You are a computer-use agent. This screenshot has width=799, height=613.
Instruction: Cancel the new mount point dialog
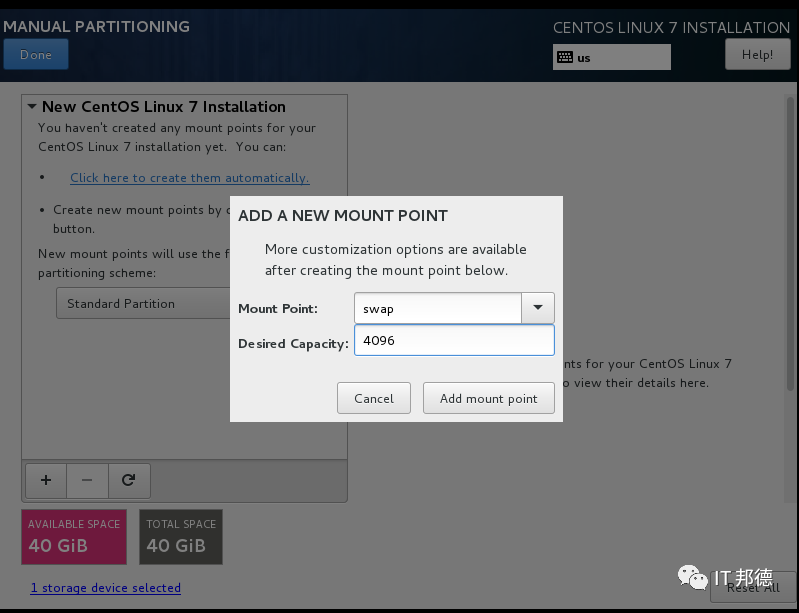pos(374,398)
